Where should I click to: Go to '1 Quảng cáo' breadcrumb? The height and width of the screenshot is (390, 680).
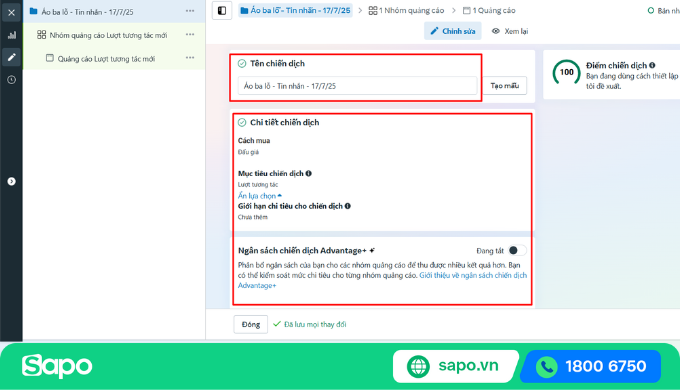point(489,10)
